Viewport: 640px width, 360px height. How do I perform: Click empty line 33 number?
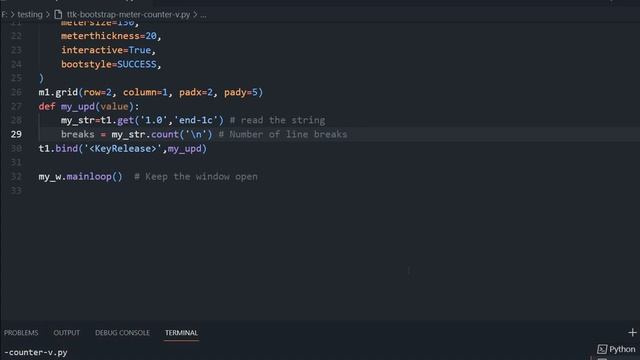[16, 191]
